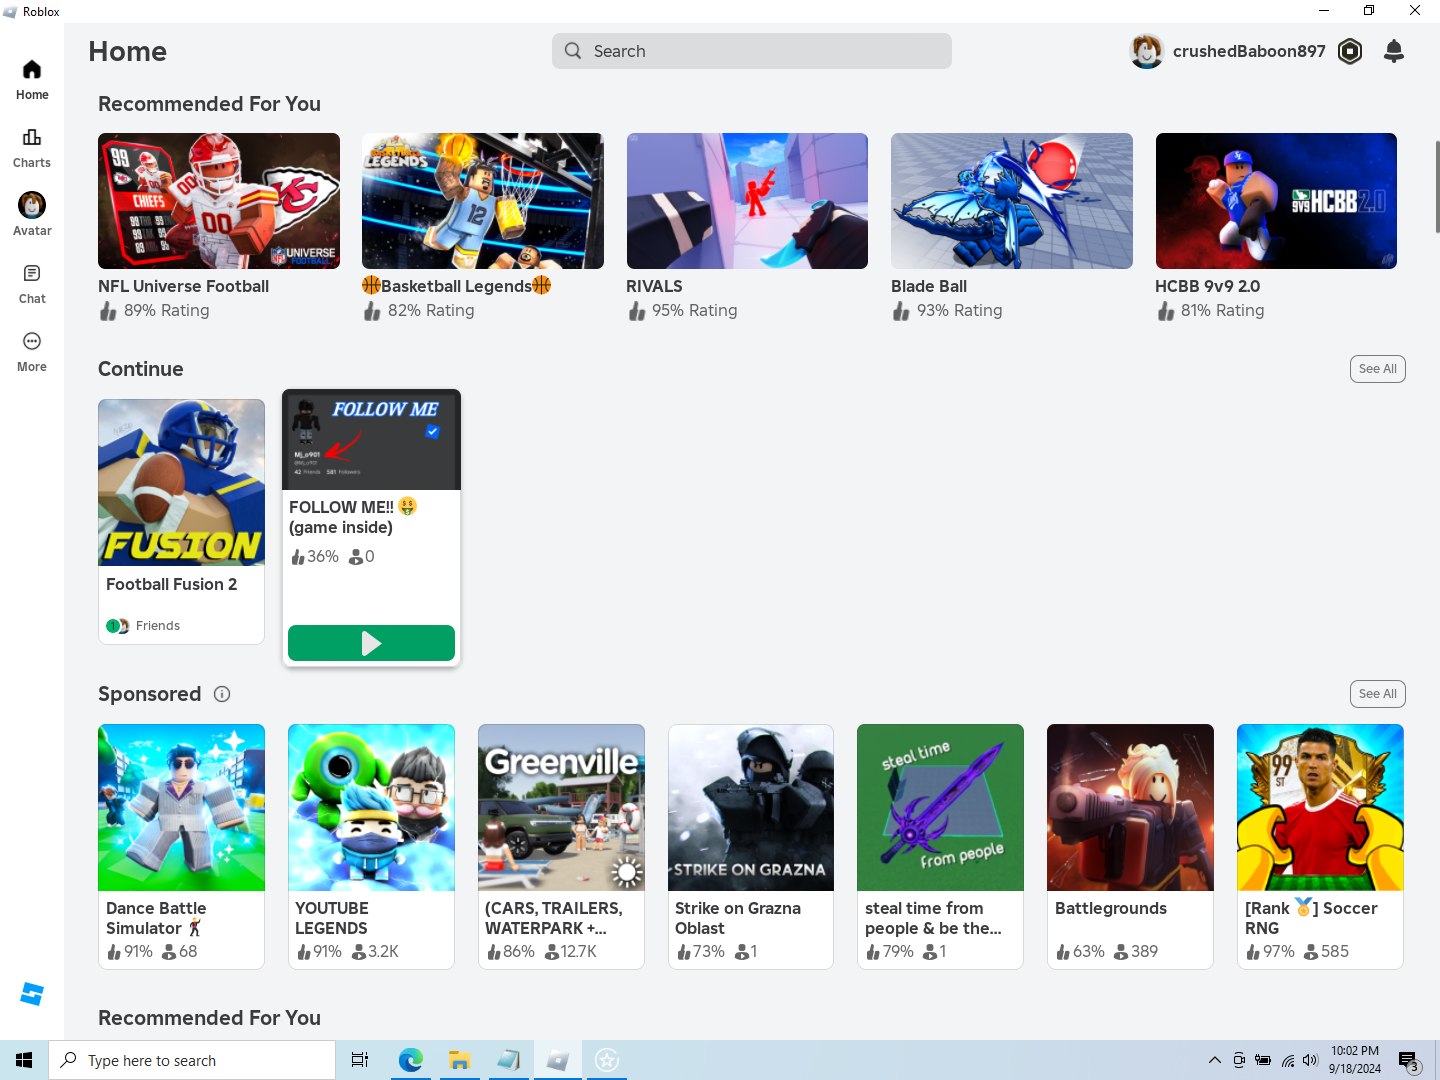Image resolution: width=1440 pixels, height=1080 pixels.
Task: Open Windows action center notifications
Action: click(1409, 1060)
